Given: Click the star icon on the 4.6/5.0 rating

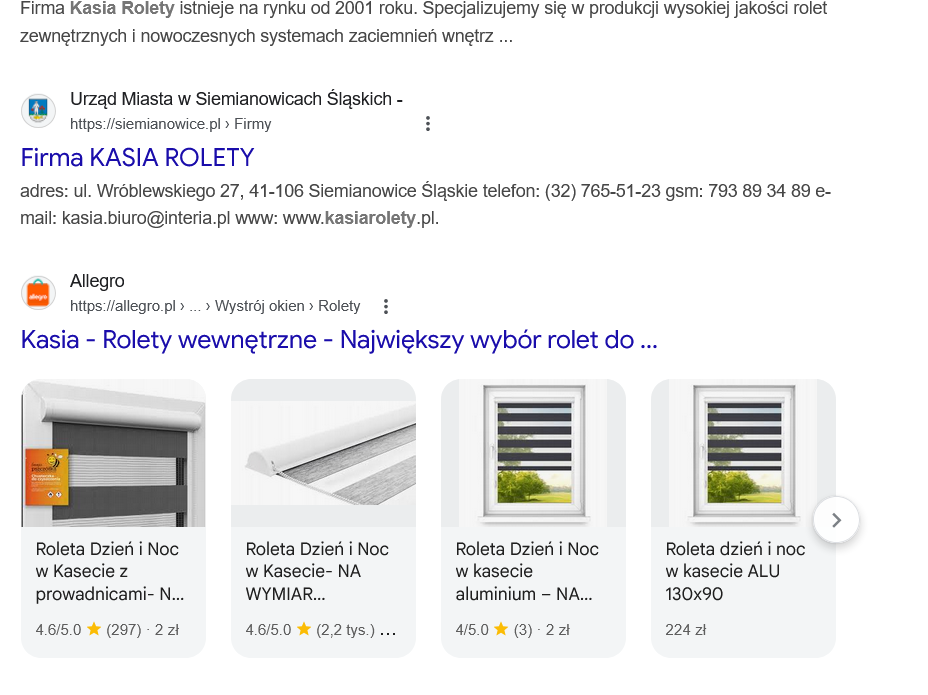Looking at the screenshot, I should tap(94, 630).
